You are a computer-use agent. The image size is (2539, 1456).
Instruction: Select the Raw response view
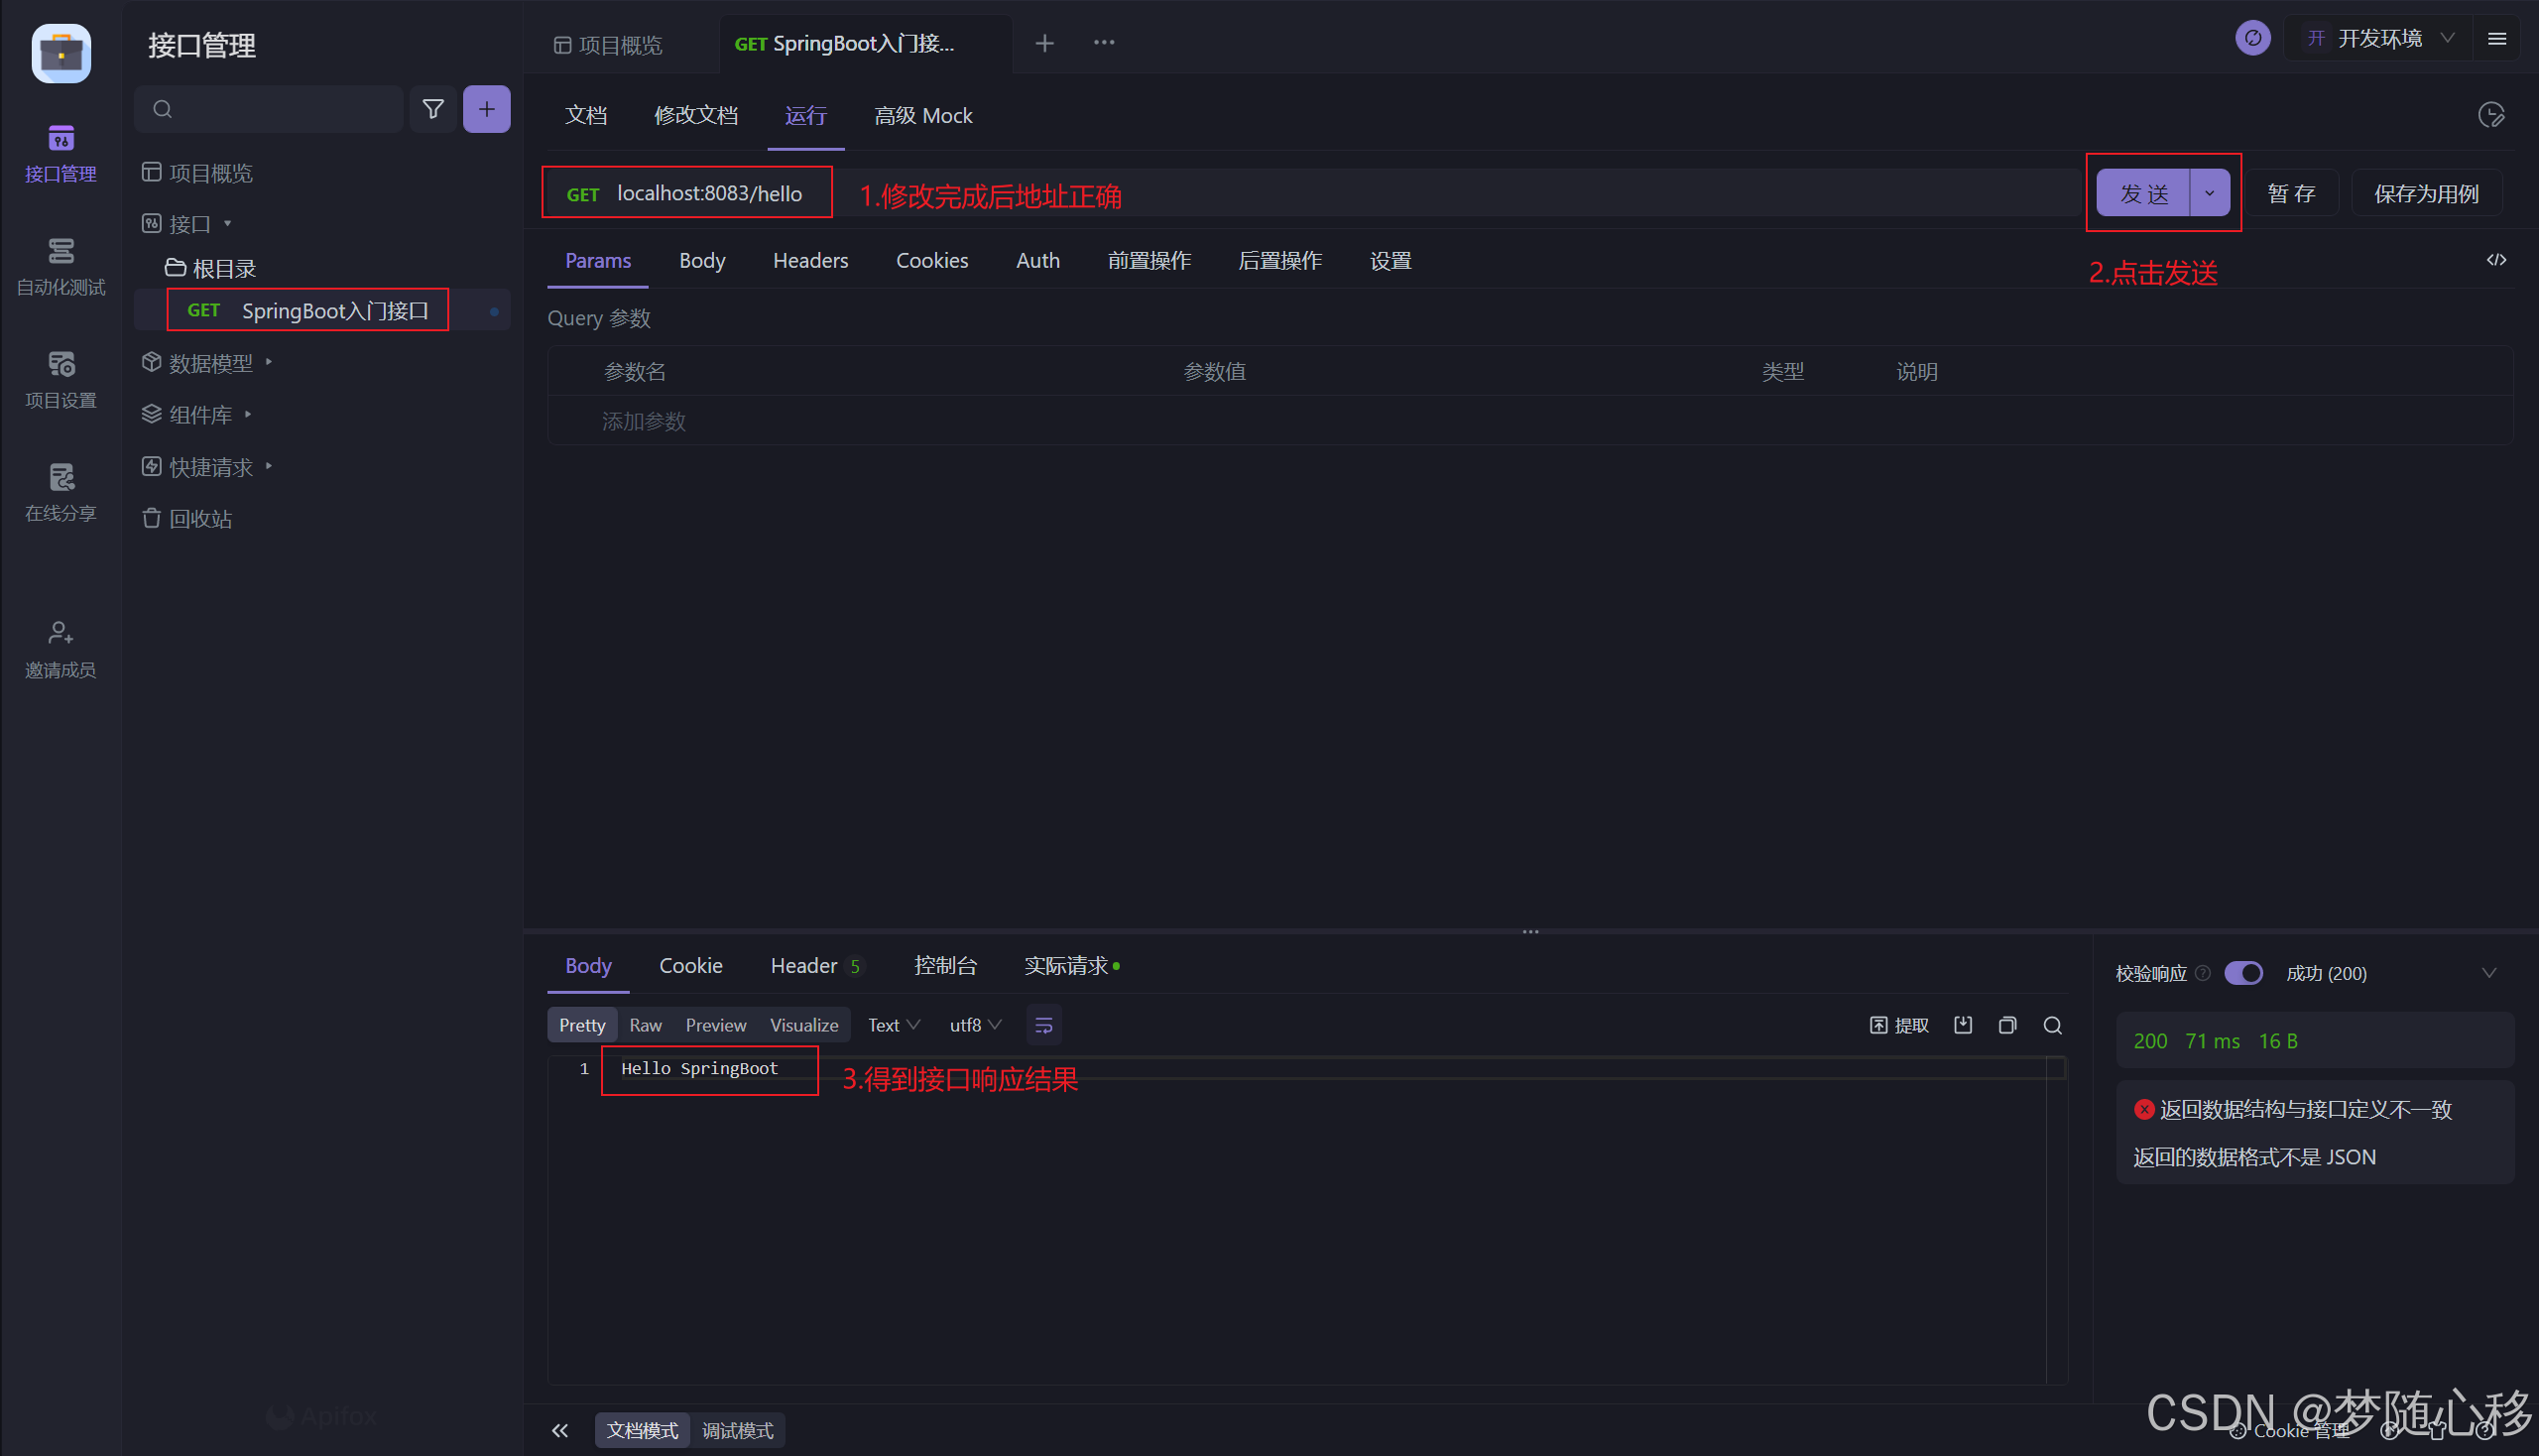click(645, 1025)
